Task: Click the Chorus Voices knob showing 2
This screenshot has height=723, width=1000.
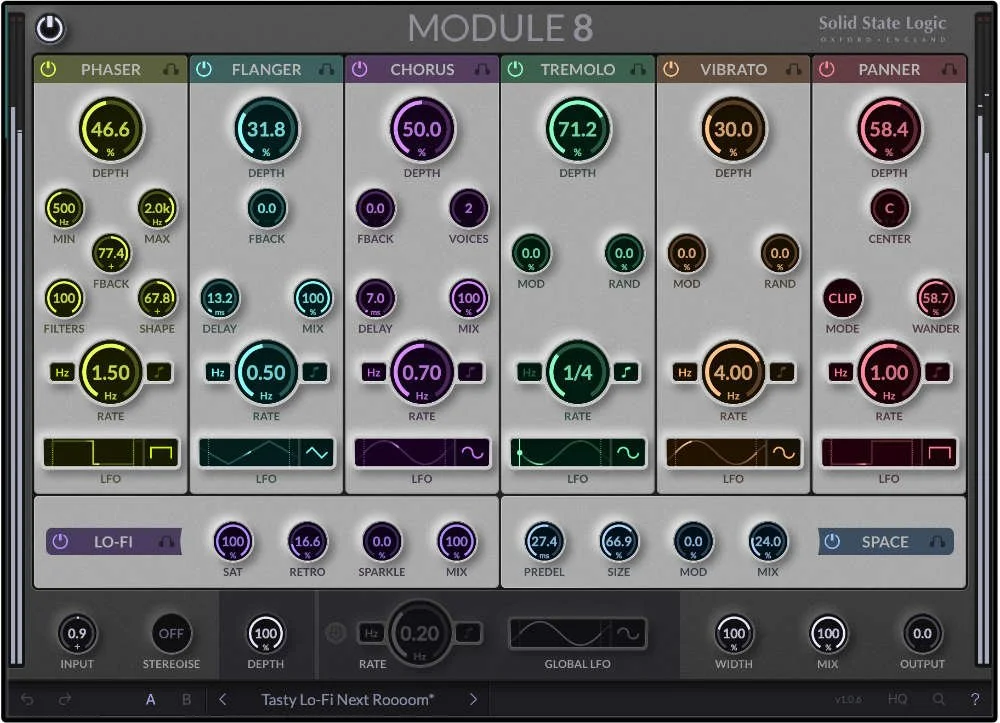Action: pyautogui.click(x=469, y=208)
